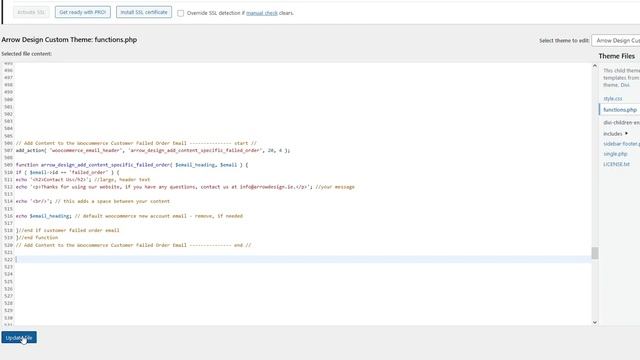Open the sidebar-footer file in the theme list
640x360 pixels.
[621, 144]
